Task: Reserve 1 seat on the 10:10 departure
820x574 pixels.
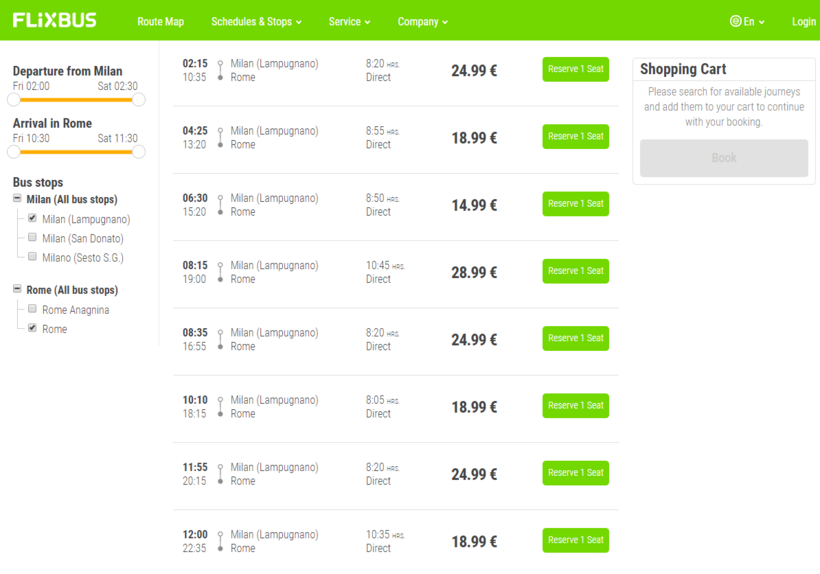Action: [x=575, y=406]
